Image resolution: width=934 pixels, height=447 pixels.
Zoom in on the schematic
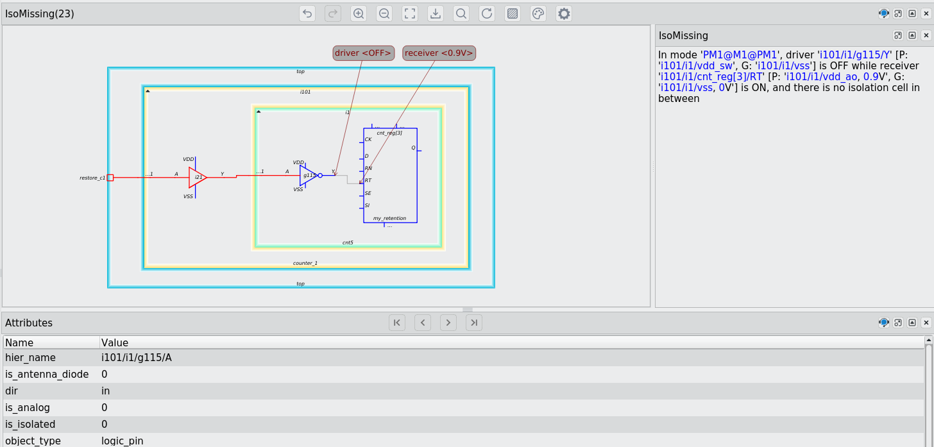click(x=359, y=14)
